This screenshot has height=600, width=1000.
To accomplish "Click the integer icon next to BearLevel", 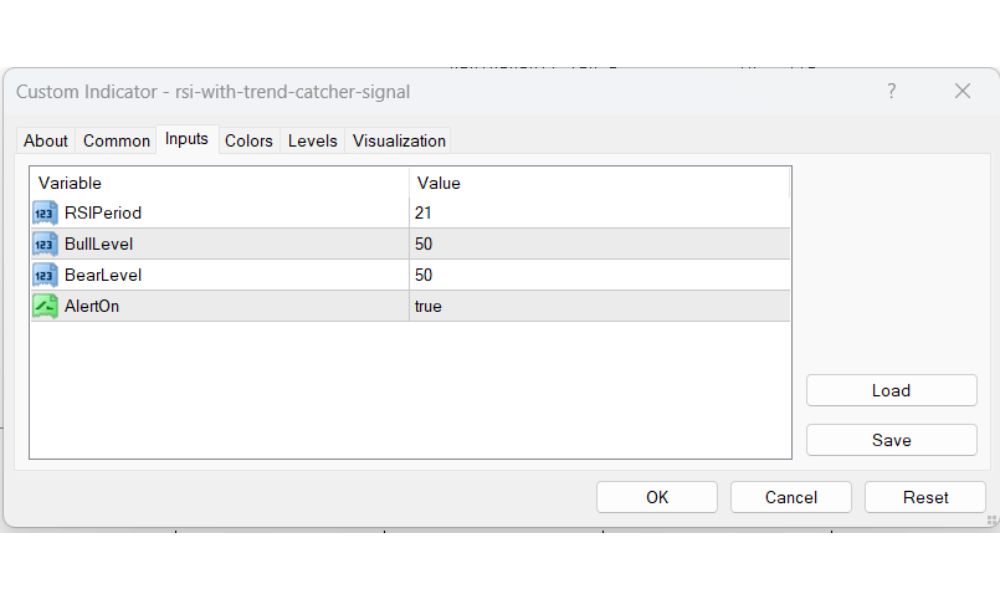I will click(45, 275).
